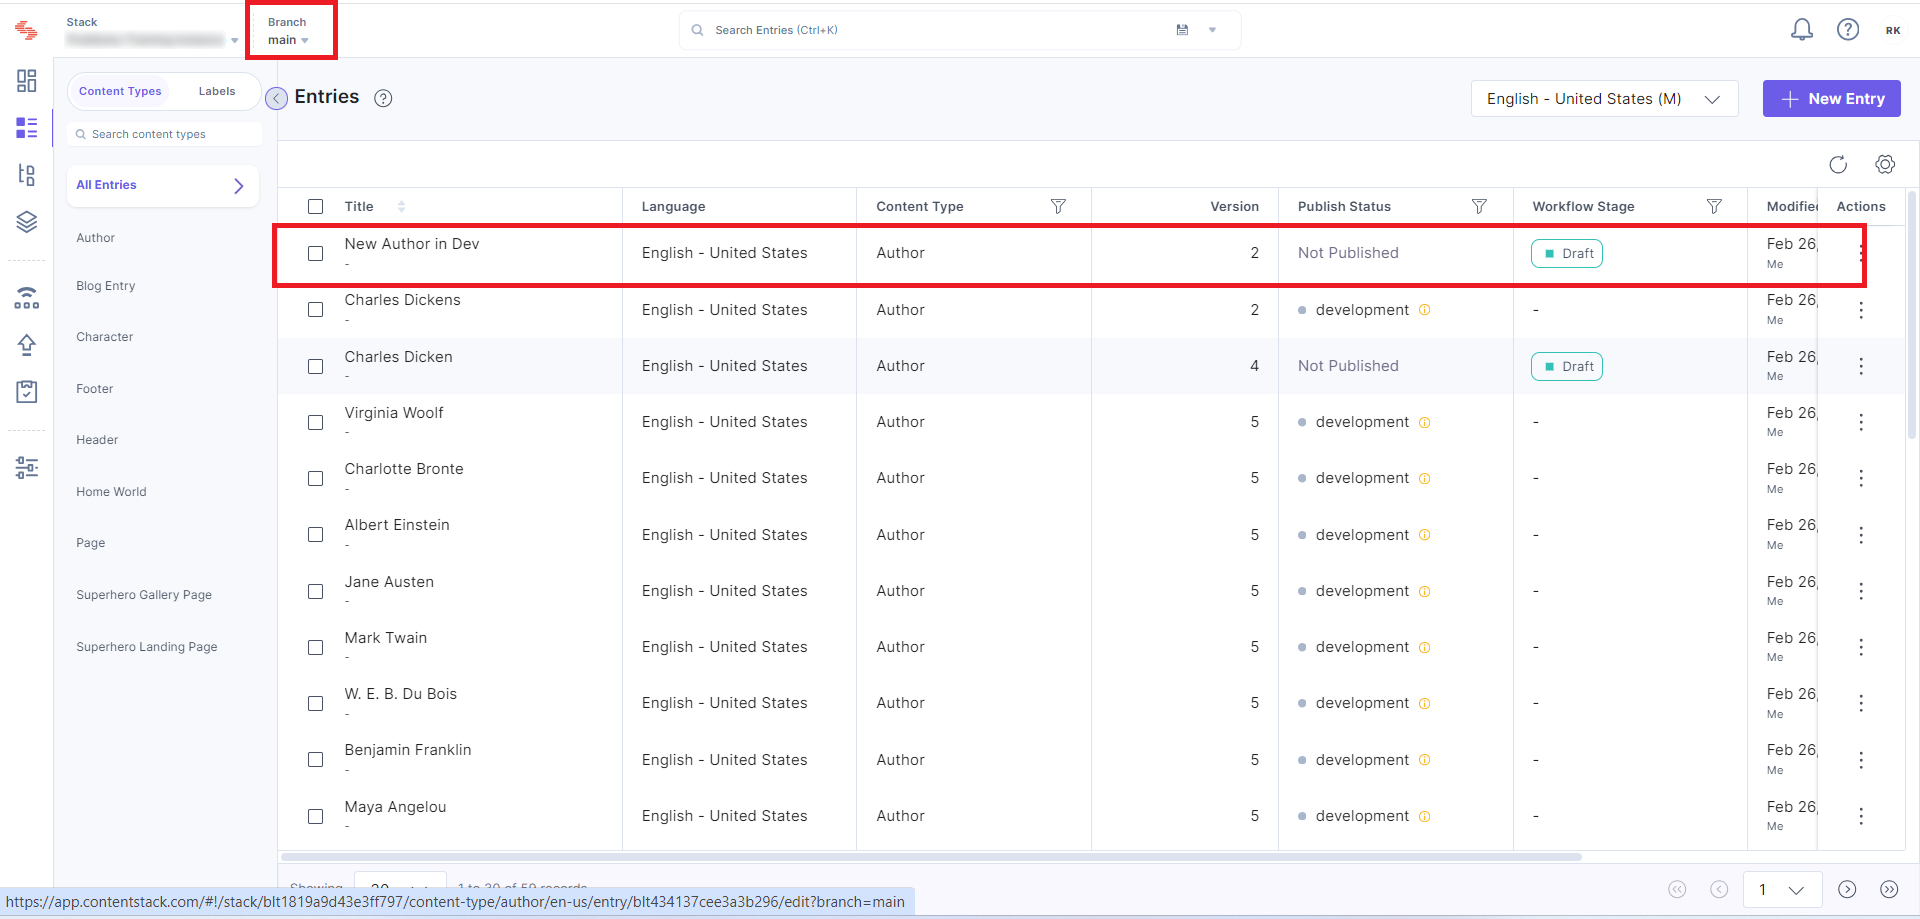Open the search options dropdown arrow
Image resolution: width=1920 pixels, height=919 pixels.
1212,30
